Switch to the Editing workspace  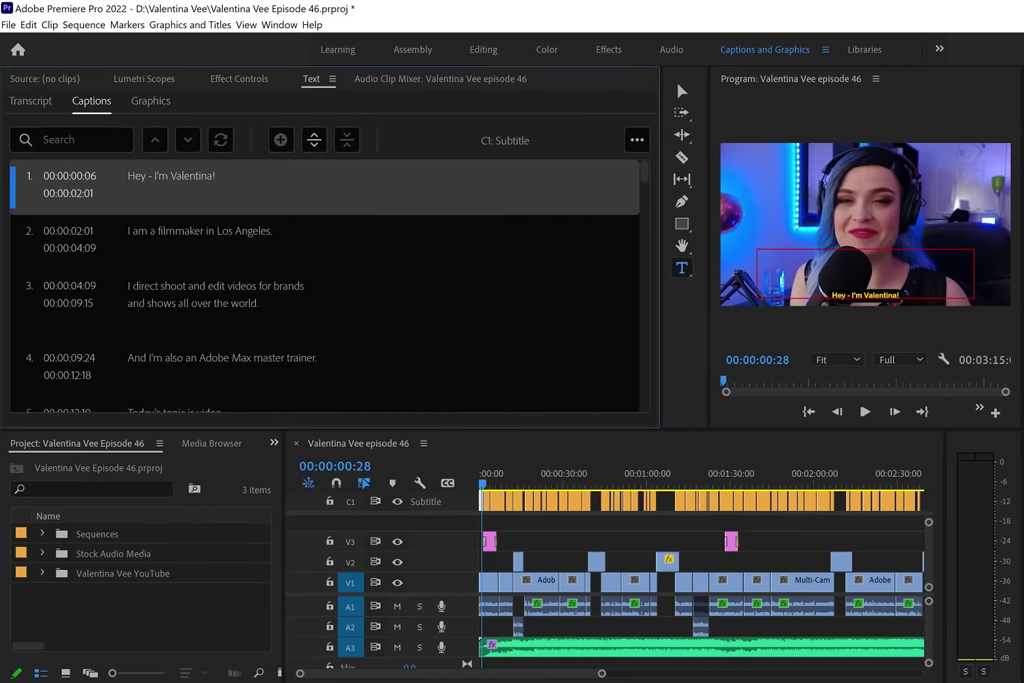pyautogui.click(x=483, y=50)
